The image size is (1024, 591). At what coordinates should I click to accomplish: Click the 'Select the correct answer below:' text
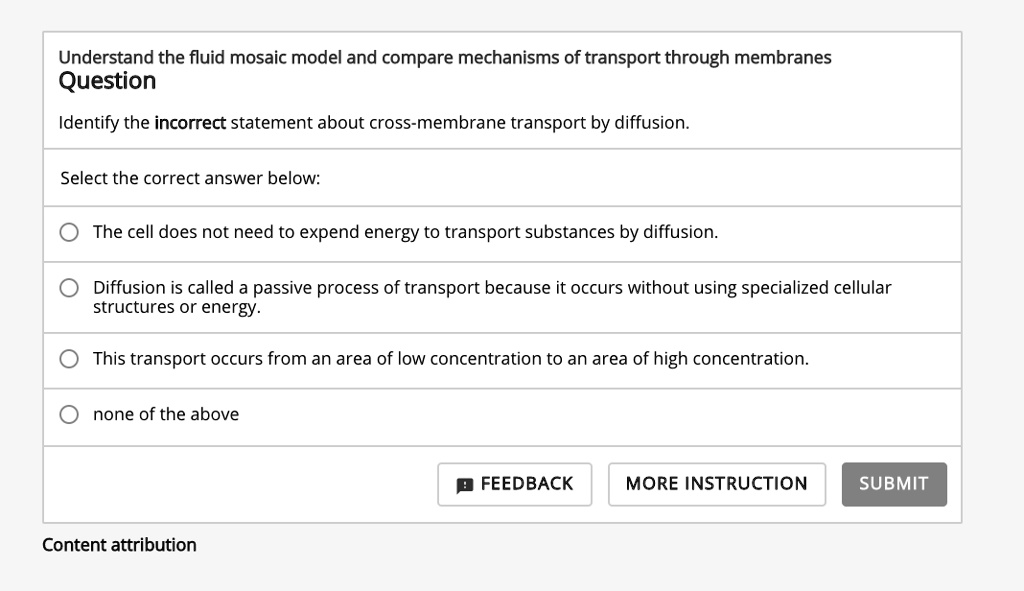coord(190,178)
